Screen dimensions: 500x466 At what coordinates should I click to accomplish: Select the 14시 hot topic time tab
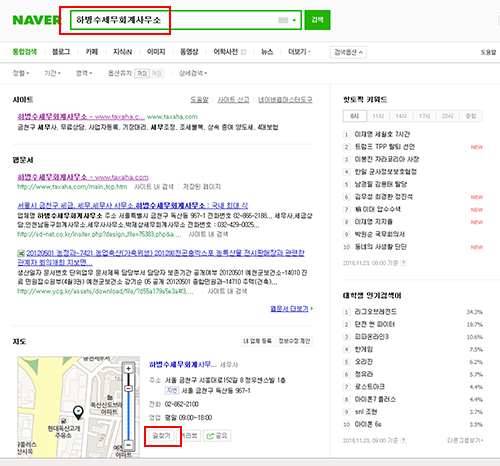401,116
